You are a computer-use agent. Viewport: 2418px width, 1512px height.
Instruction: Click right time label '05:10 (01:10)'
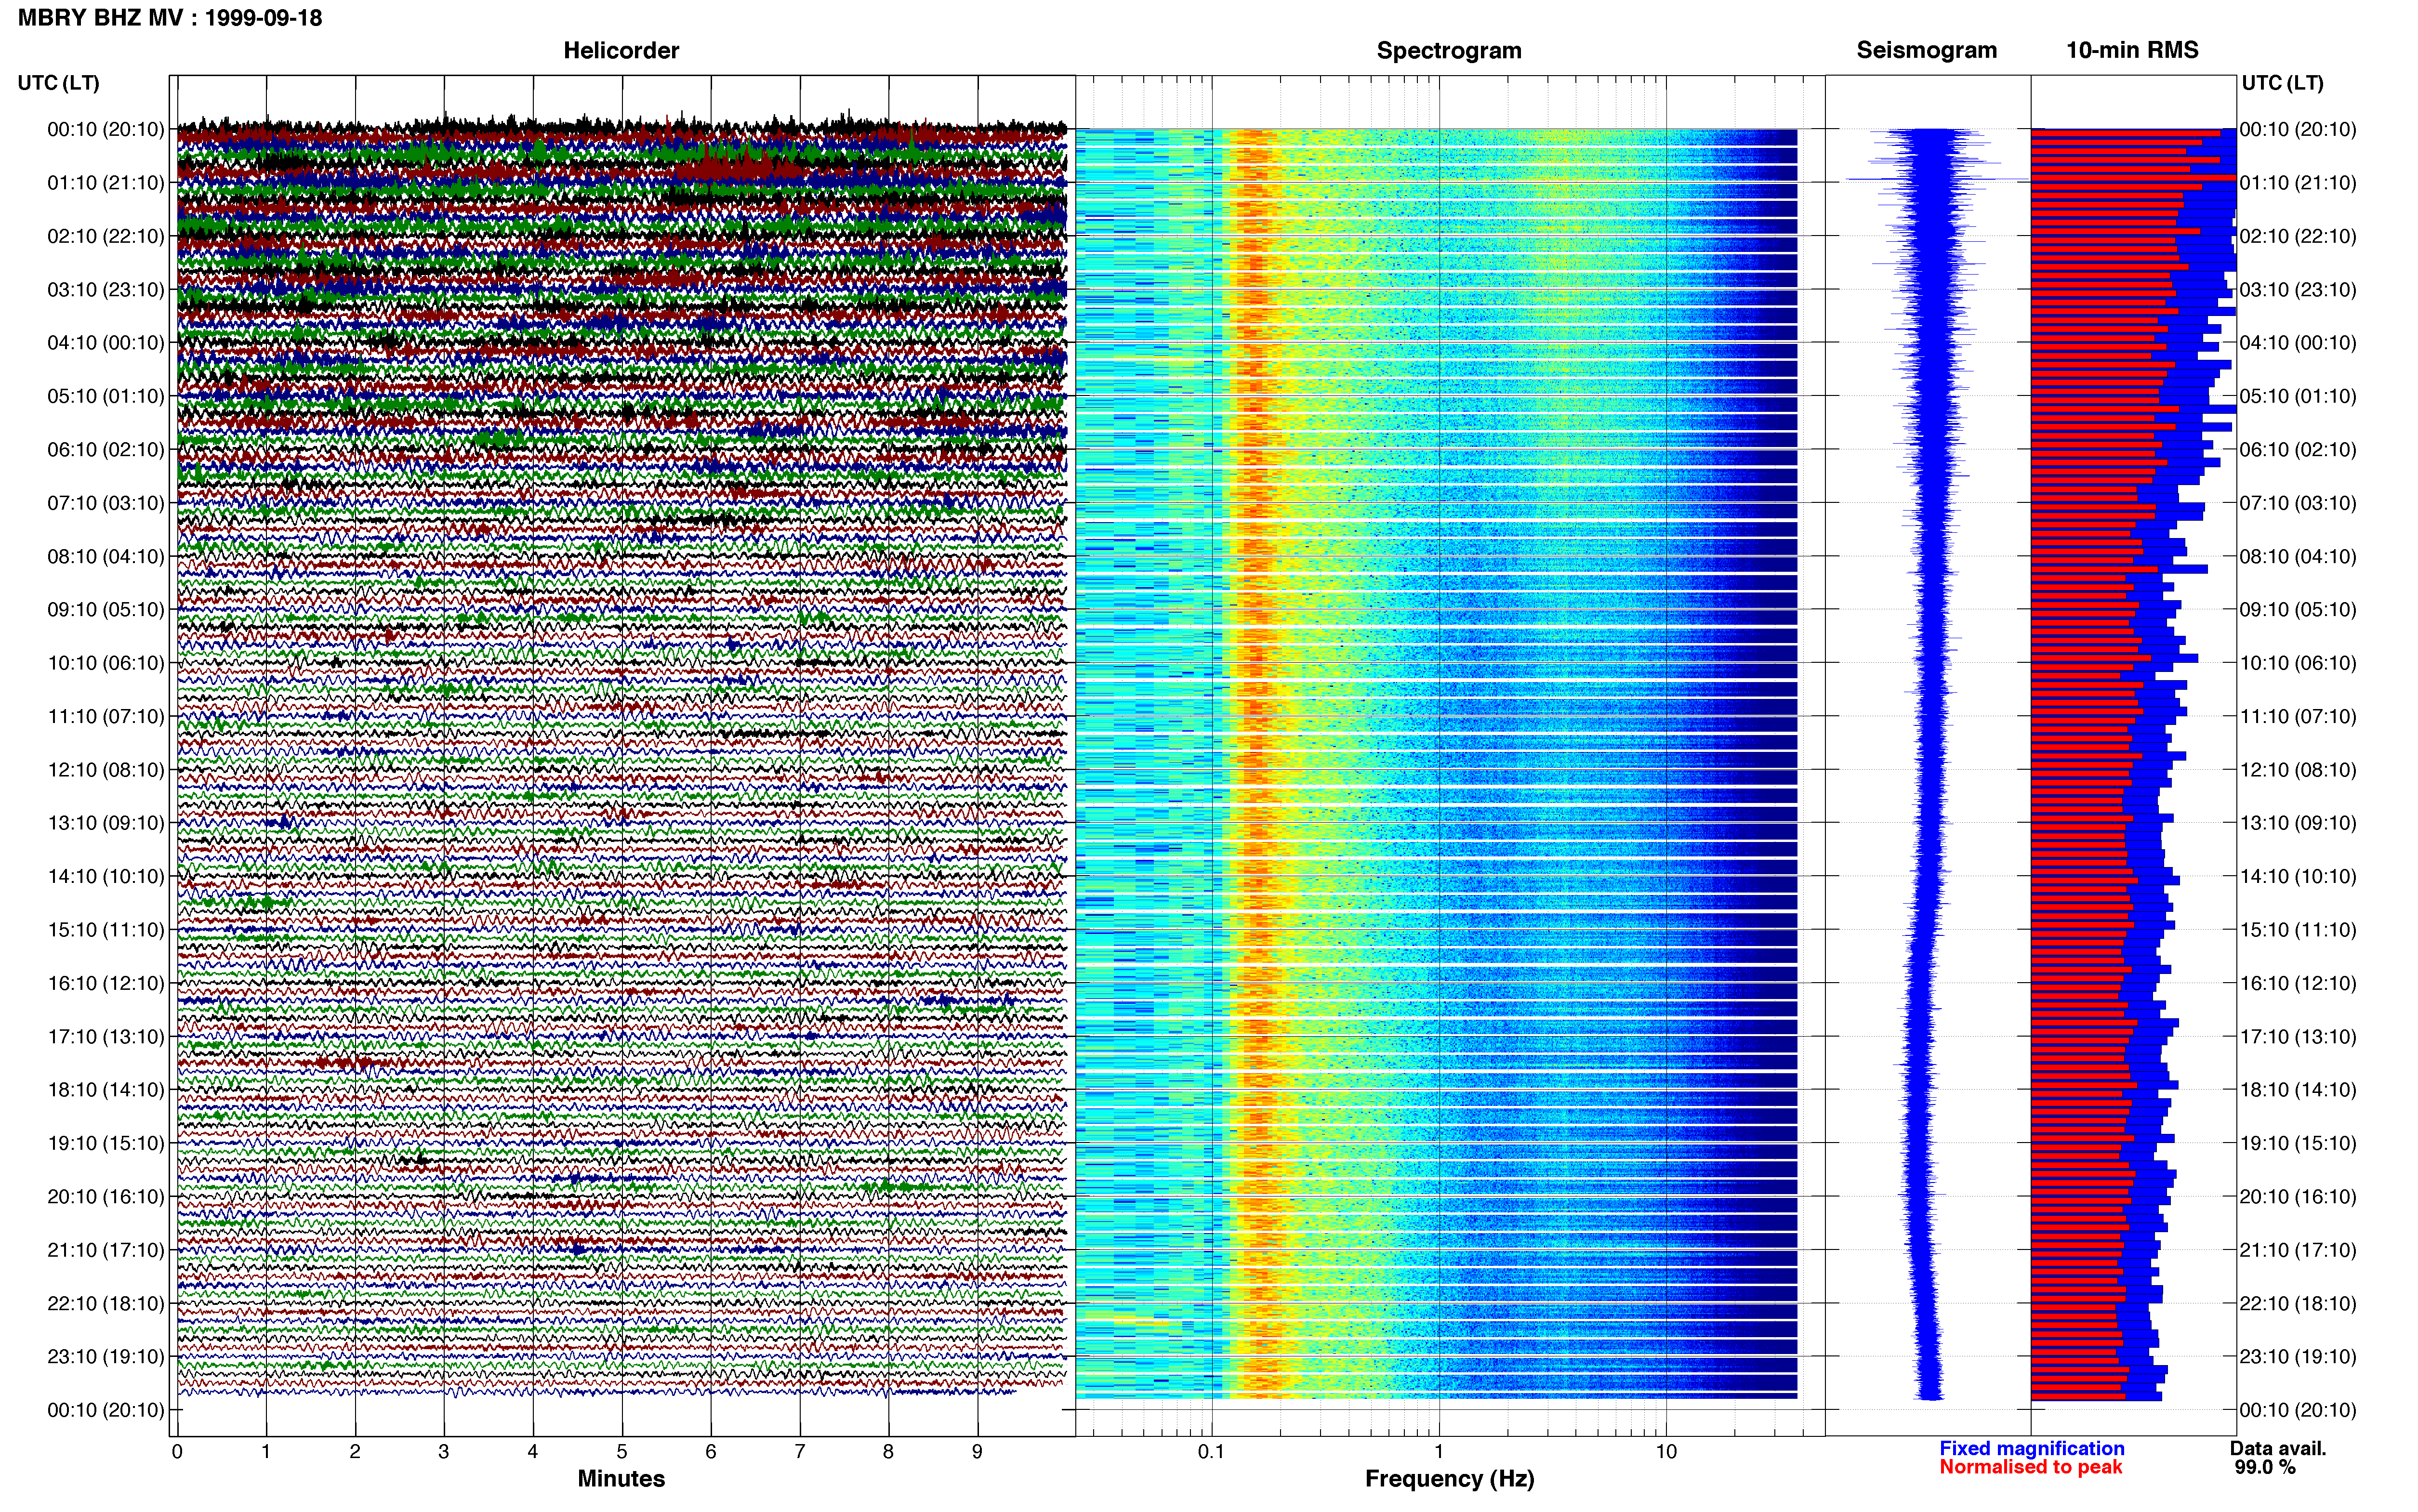[2298, 396]
